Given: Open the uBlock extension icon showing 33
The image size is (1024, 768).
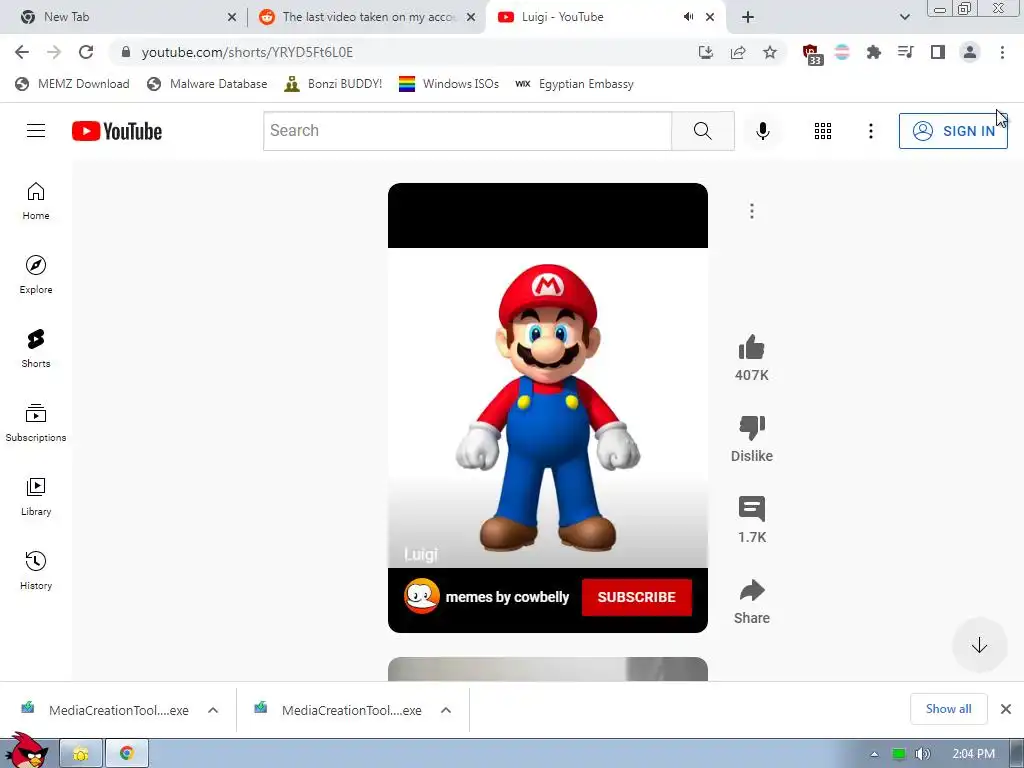Looking at the screenshot, I should pos(812,54).
